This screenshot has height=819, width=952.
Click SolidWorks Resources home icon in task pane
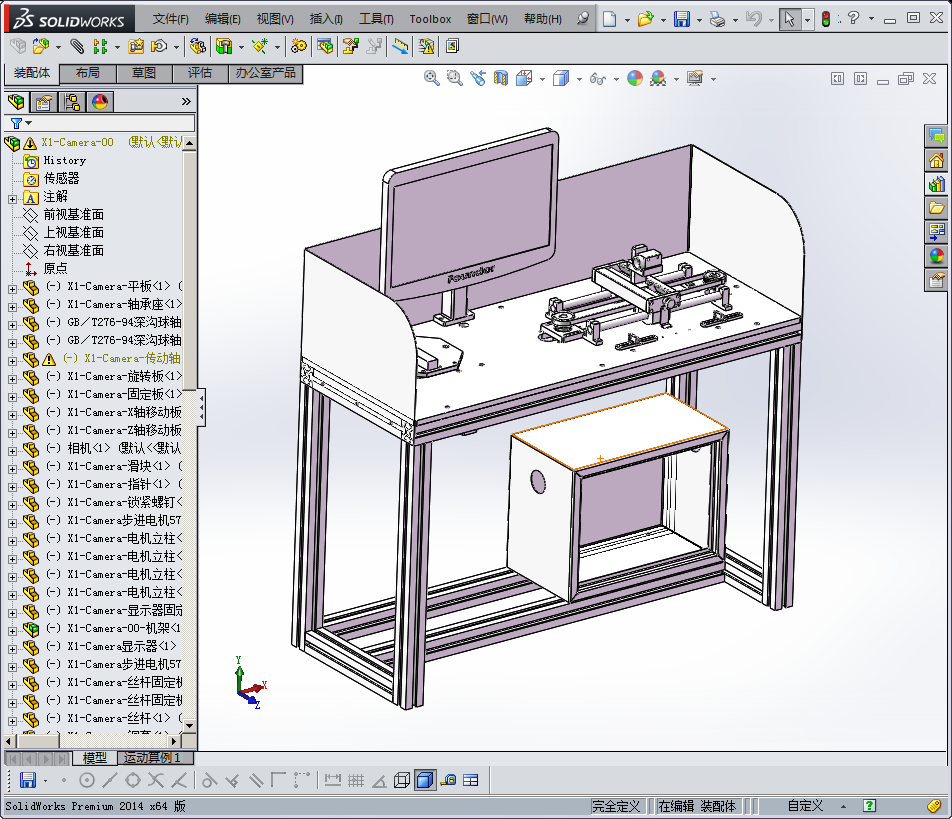tap(937, 160)
